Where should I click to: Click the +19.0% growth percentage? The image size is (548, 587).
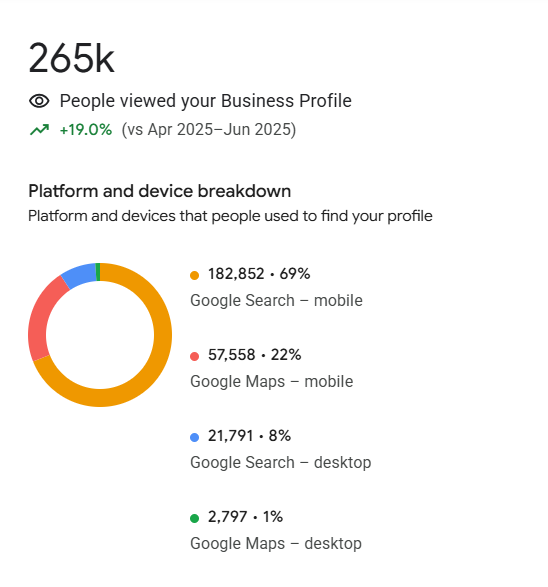(x=86, y=130)
